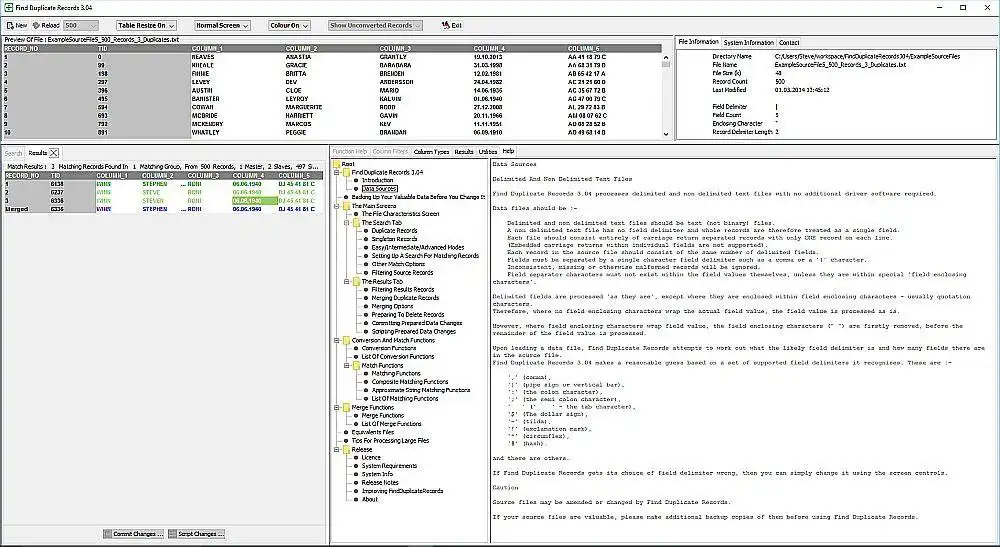Open Easy/Intermediate/Advanced Modes topic
This screenshot has width=1000, height=547.
coord(418,247)
